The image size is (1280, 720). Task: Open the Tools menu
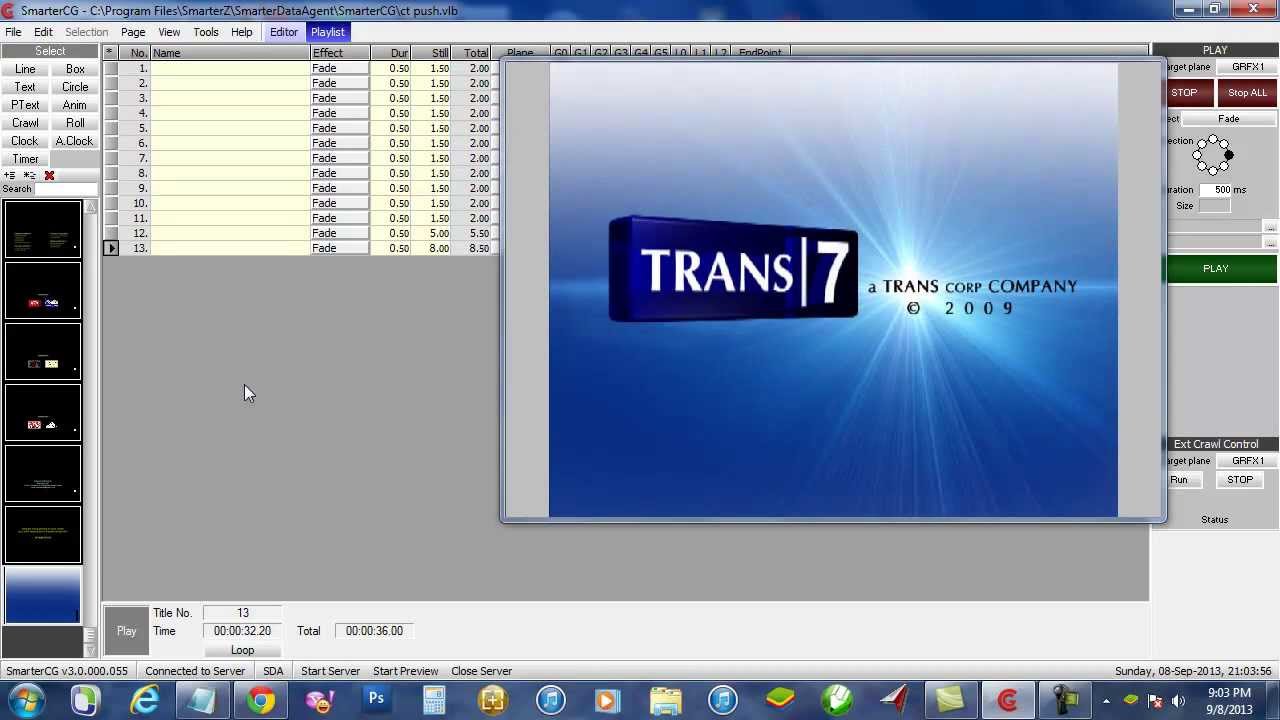pos(206,32)
